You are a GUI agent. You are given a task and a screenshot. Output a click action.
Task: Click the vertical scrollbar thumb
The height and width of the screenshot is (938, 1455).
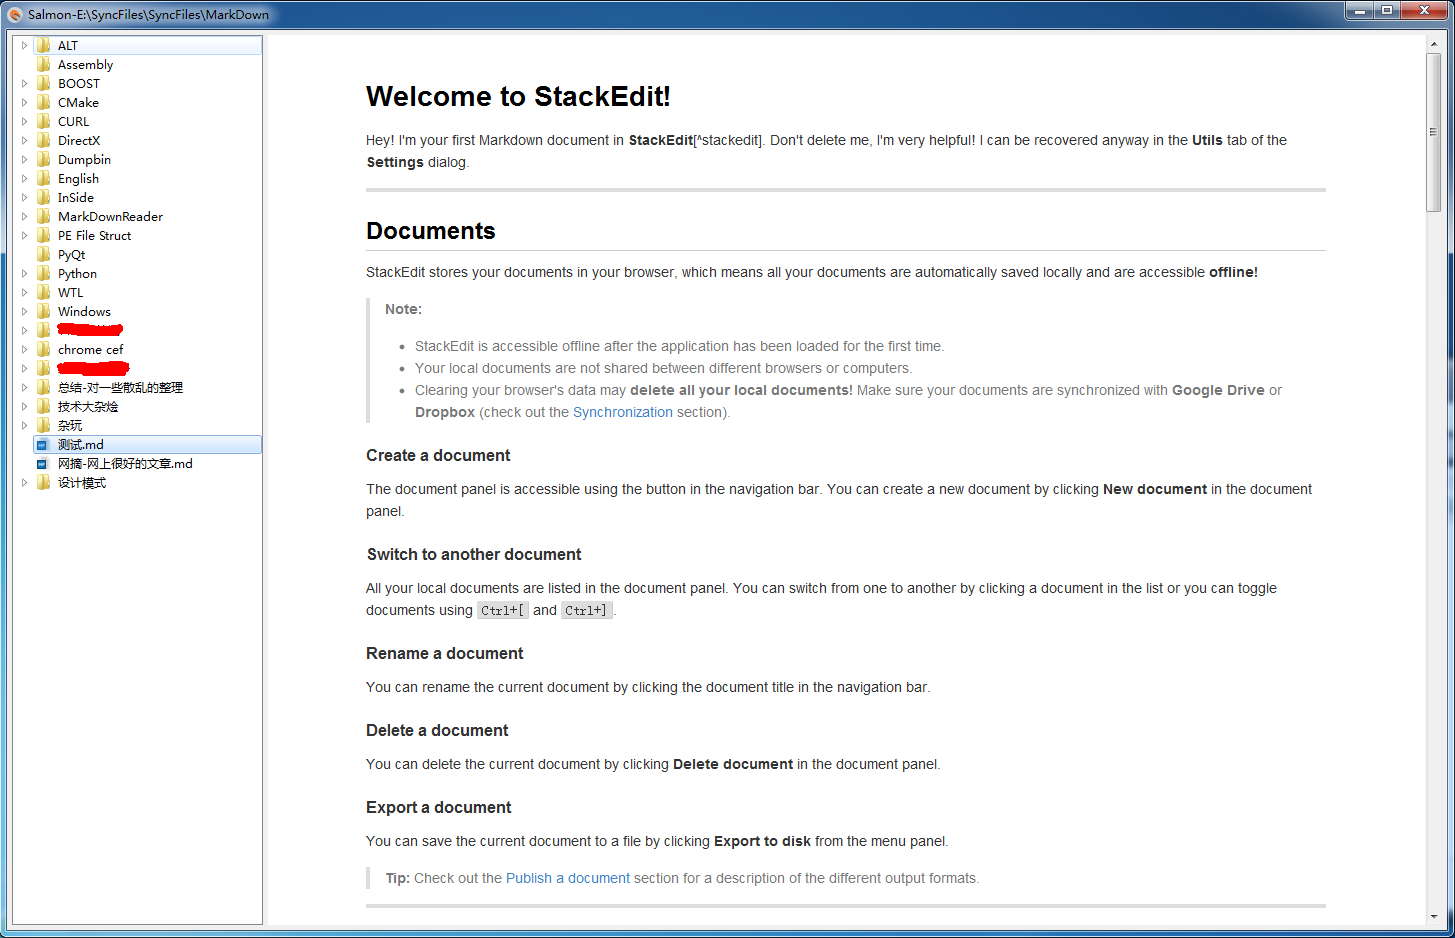(x=1433, y=132)
